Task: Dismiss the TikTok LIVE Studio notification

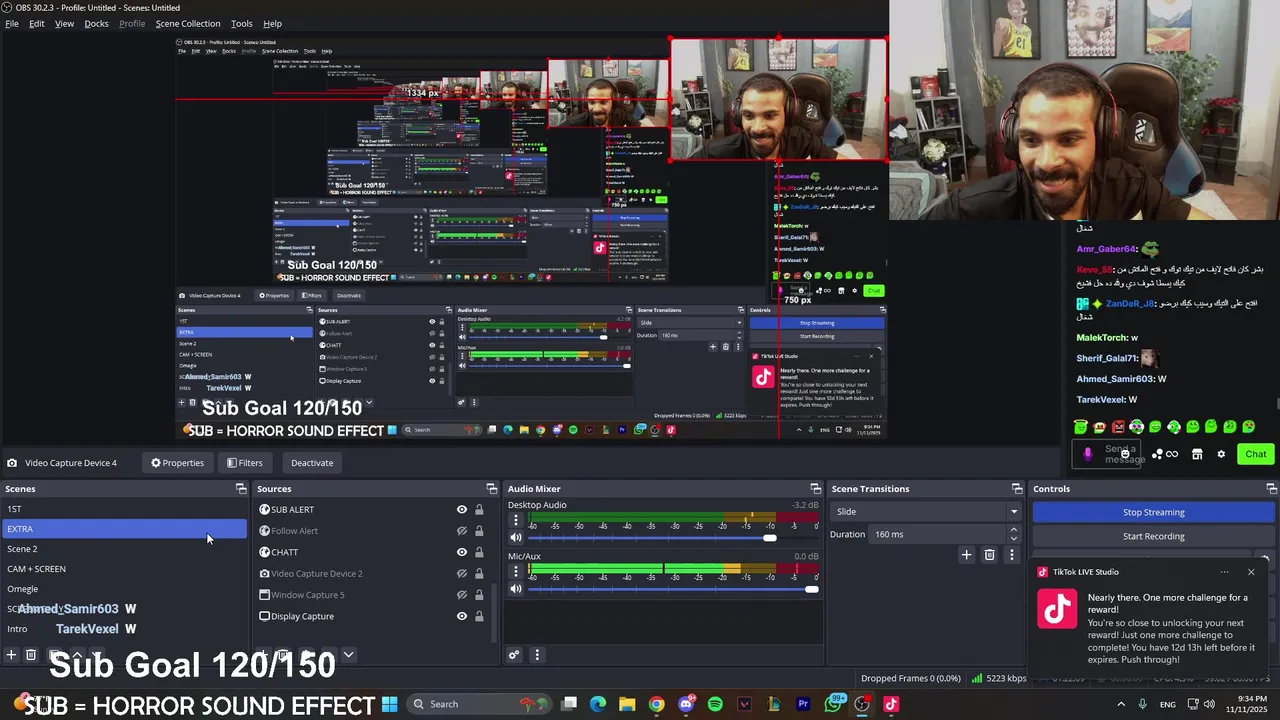Action: (x=1251, y=572)
